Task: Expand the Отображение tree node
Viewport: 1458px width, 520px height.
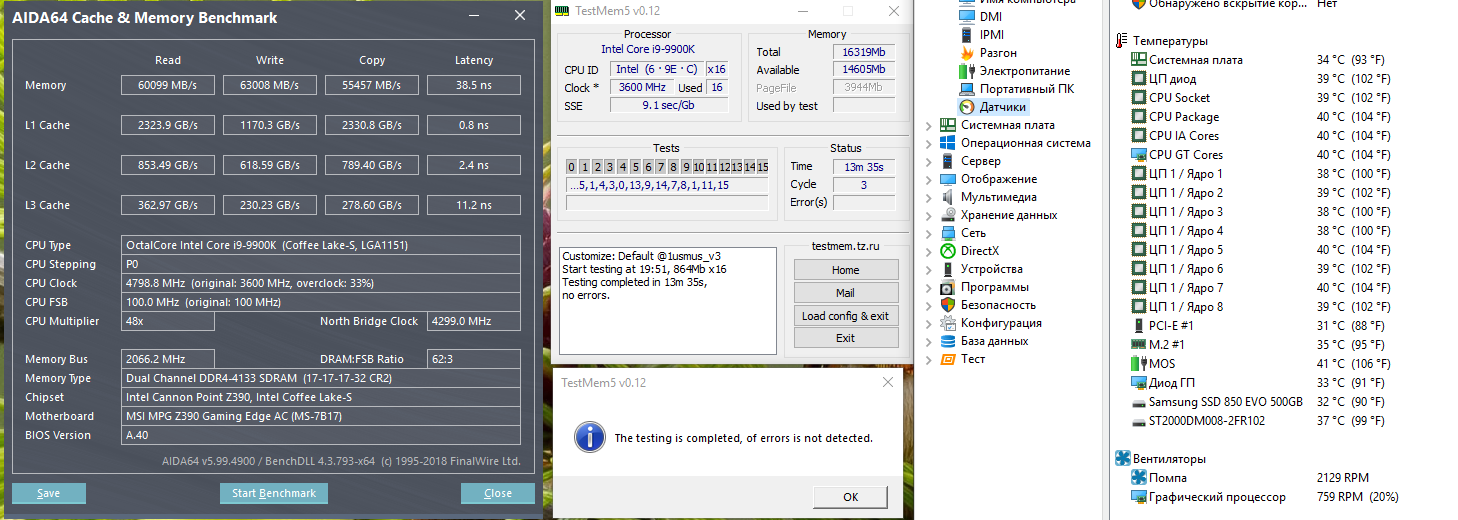Action: tap(930, 180)
